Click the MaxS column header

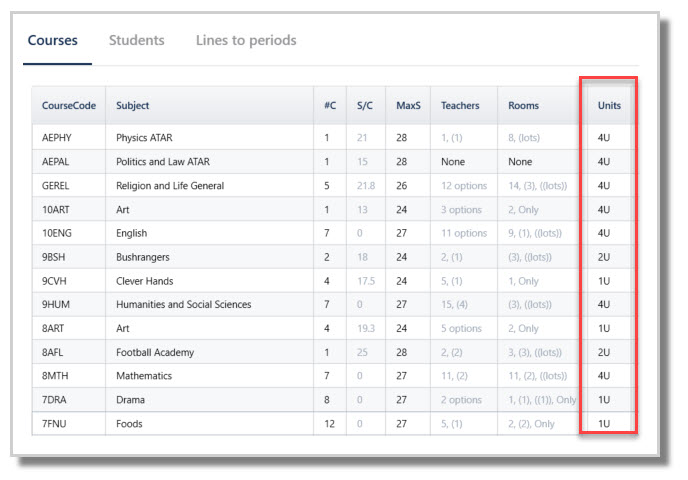click(408, 106)
